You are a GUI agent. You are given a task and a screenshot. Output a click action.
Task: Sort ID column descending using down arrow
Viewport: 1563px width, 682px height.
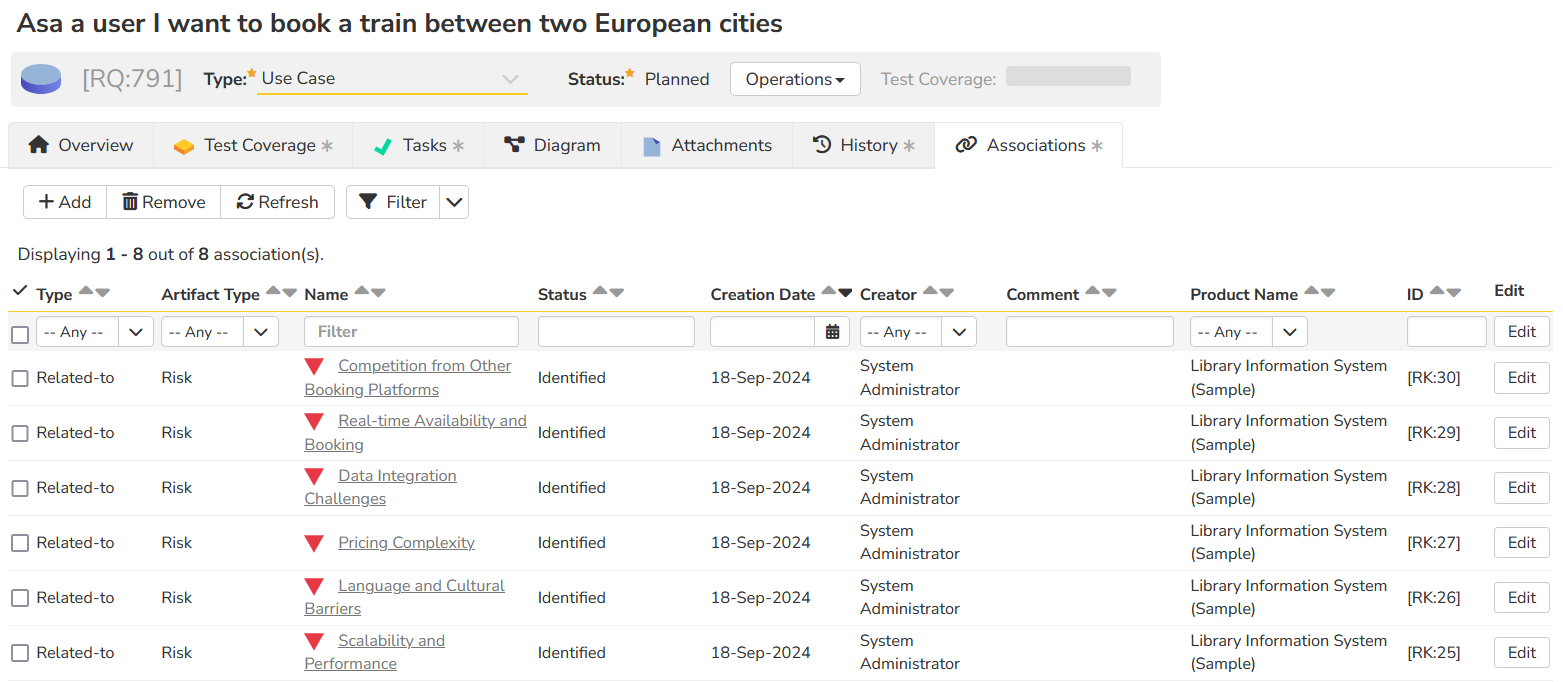(x=1453, y=292)
